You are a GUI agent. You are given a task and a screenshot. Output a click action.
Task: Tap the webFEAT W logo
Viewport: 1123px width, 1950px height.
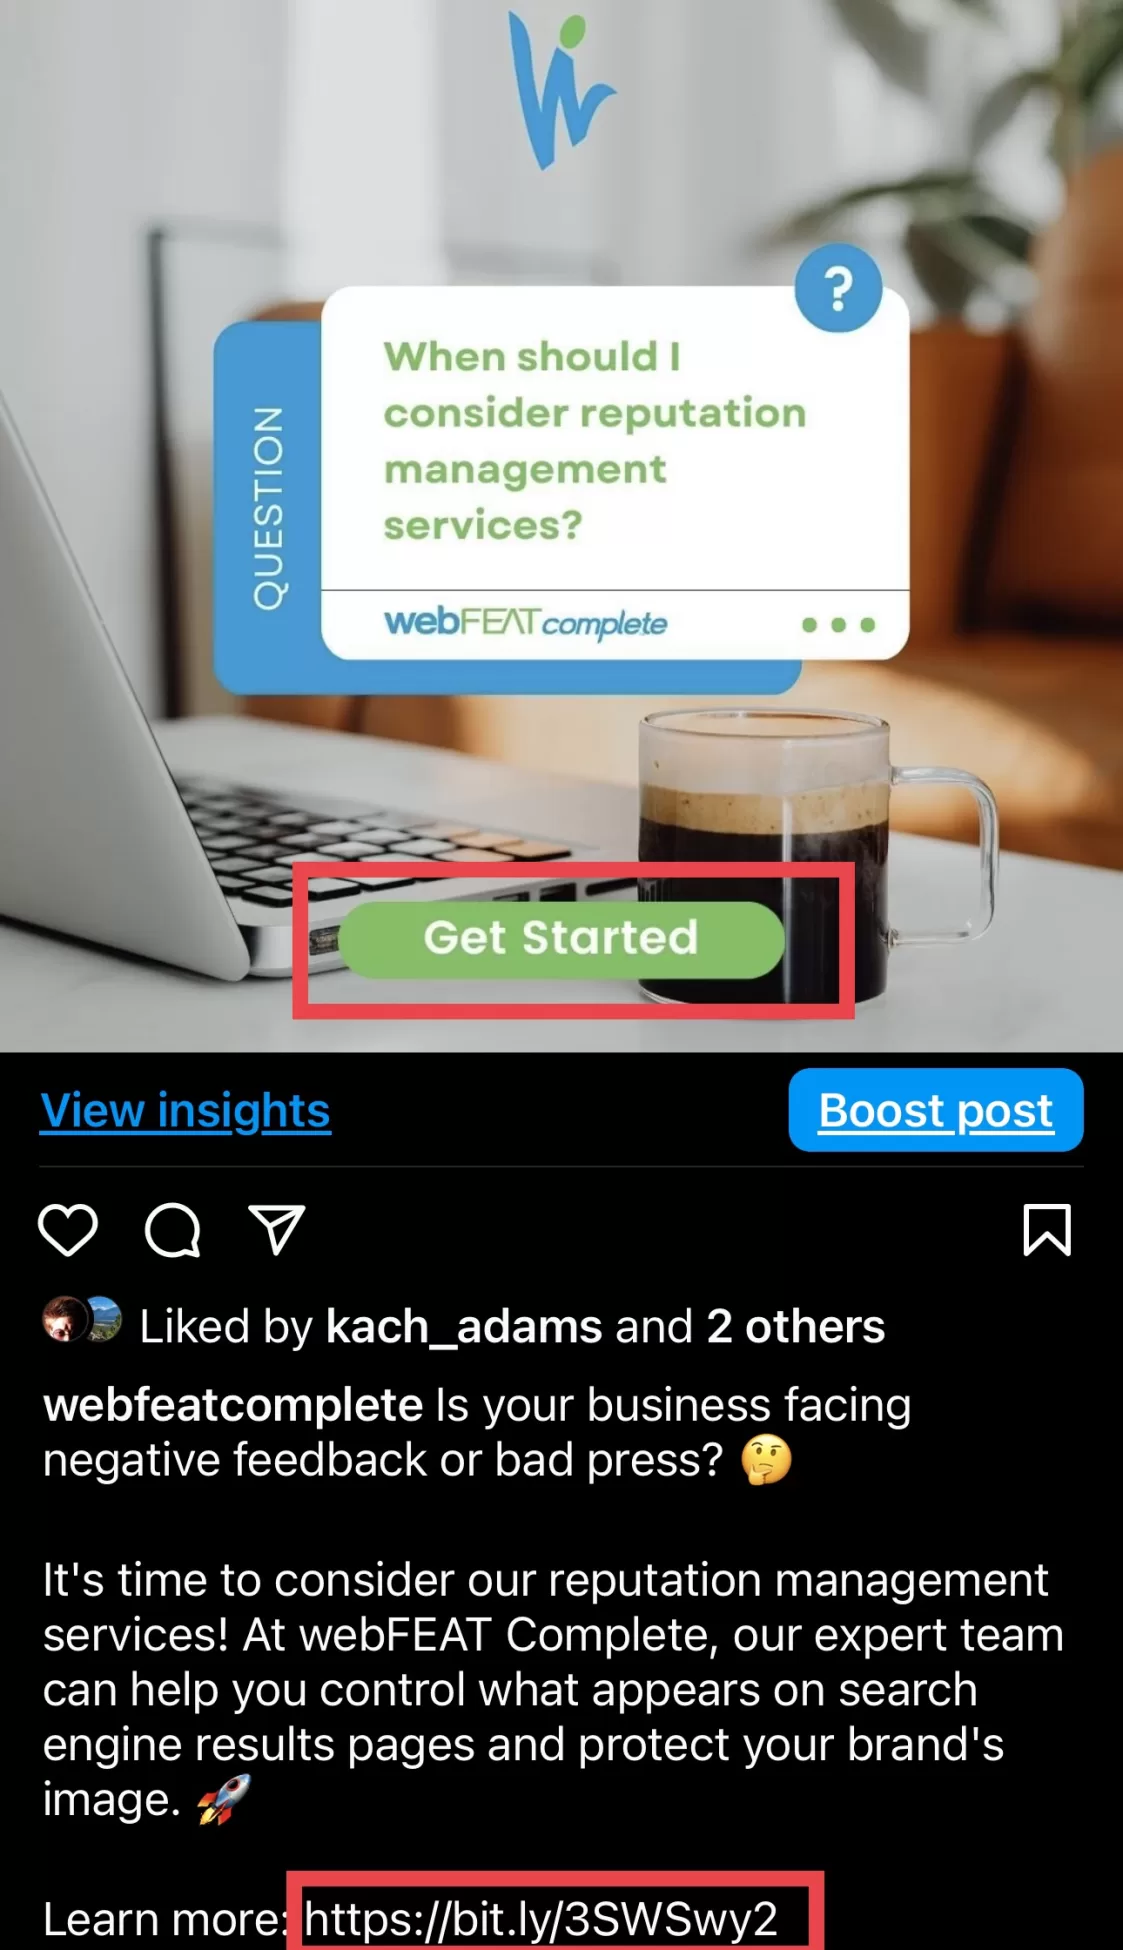[x=560, y=88]
